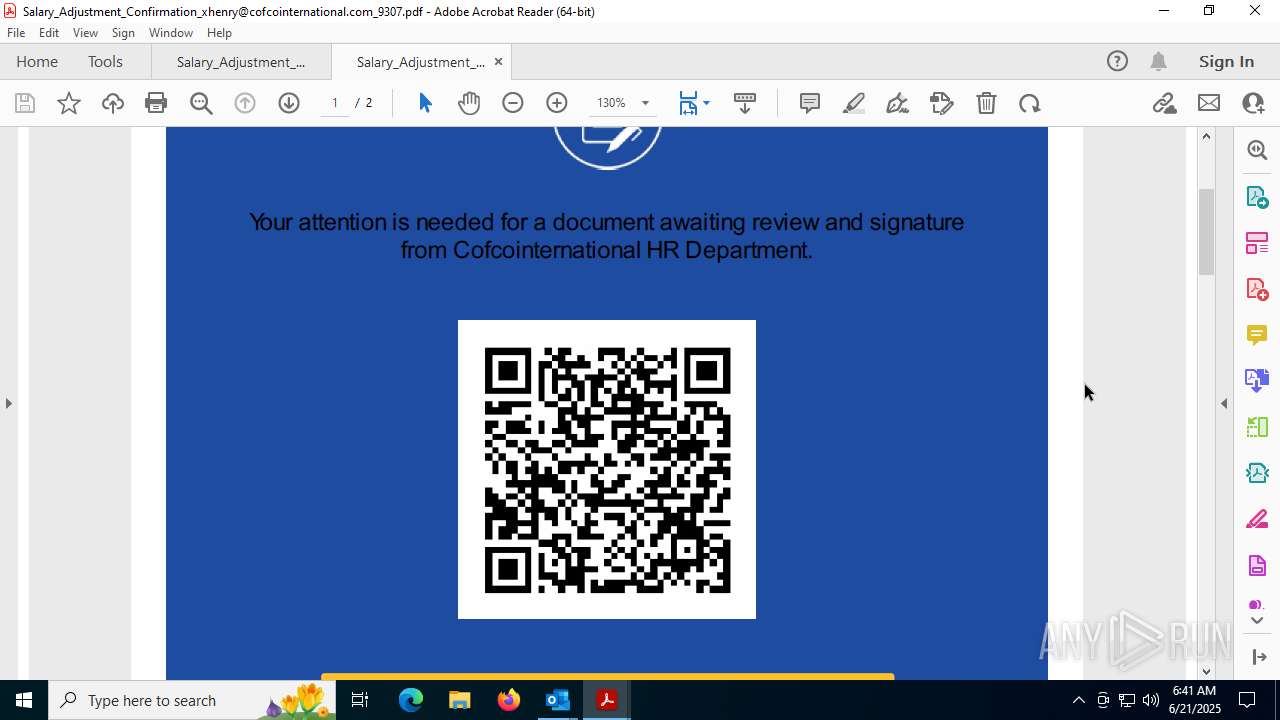Click the Sign In button

(1226, 61)
